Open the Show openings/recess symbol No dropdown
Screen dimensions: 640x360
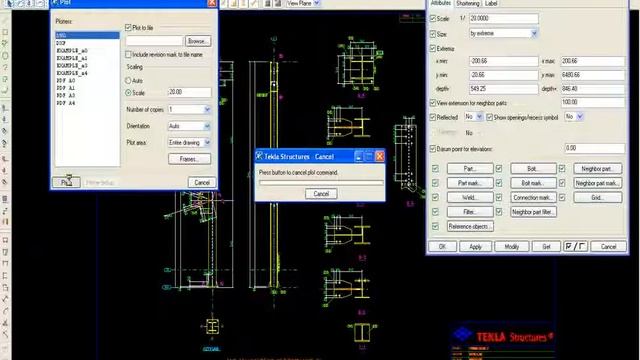(x=580, y=117)
